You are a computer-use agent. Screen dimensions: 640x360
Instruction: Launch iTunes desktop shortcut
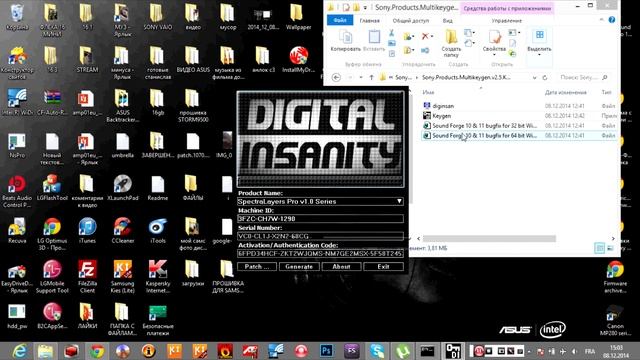(87, 231)
